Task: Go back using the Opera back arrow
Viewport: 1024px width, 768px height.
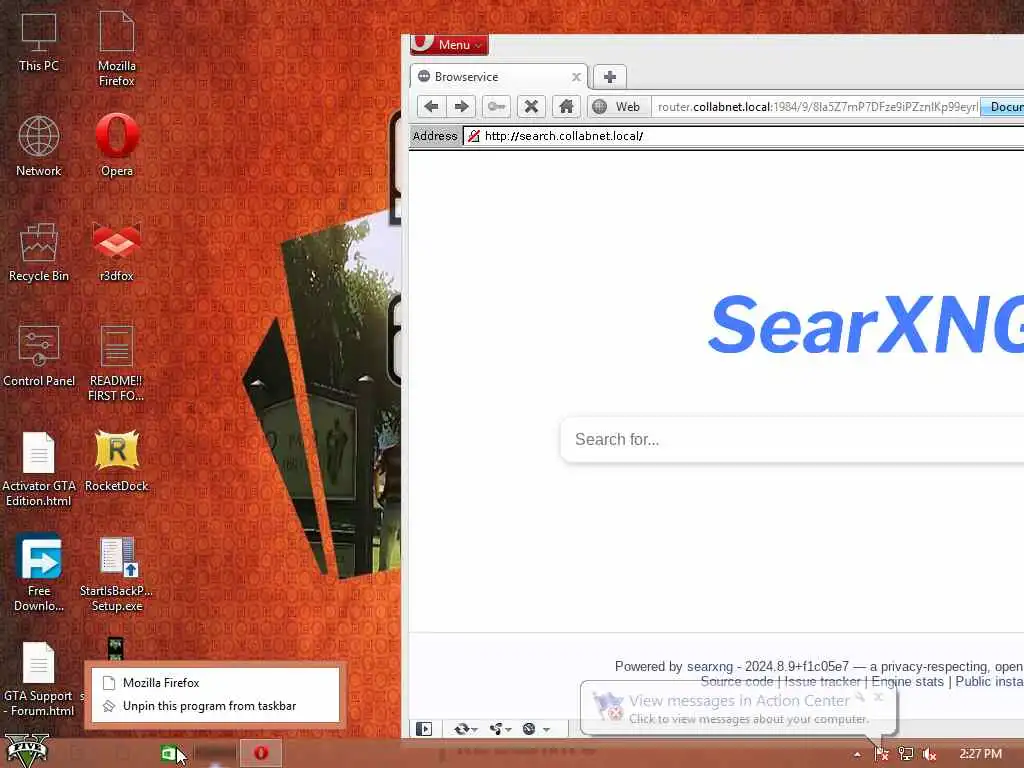Action: coord(431,106)
